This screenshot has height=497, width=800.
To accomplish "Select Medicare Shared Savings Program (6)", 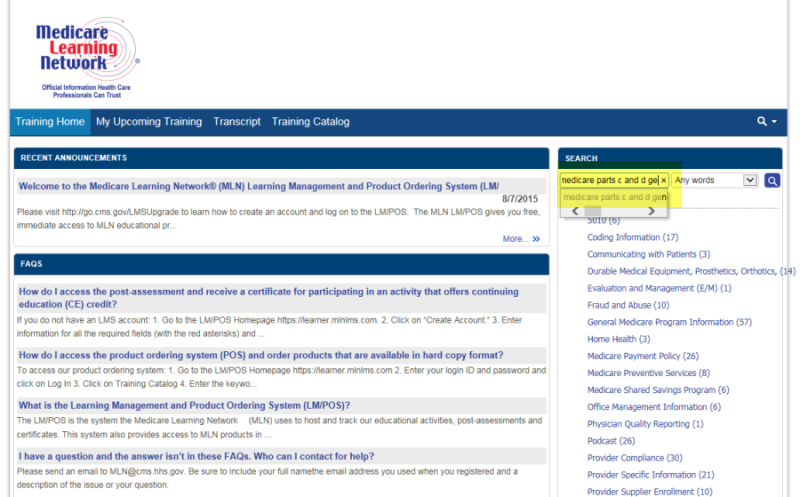I will pyautogui.click(x=658, y=390).
